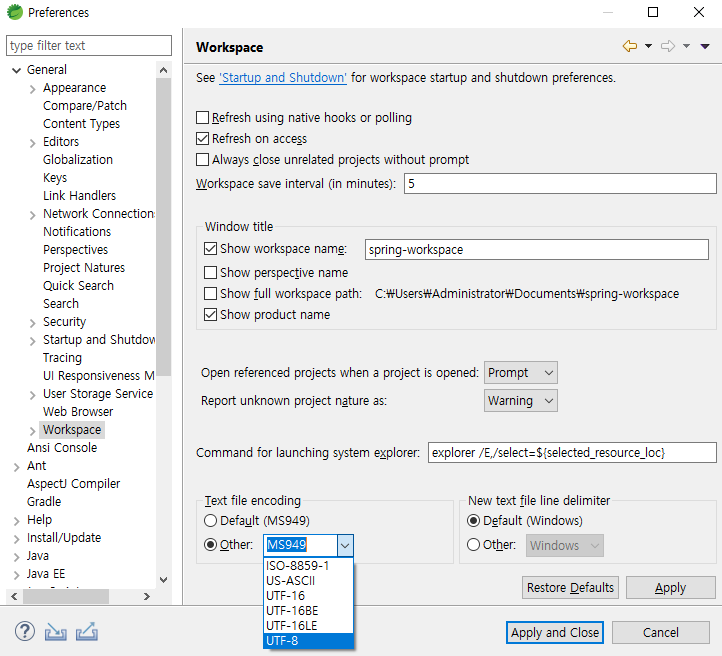Expand the Install/Update tree node
Image resolution: width=722 pixels, height=656 pixels.
click(x=17, y=539)
